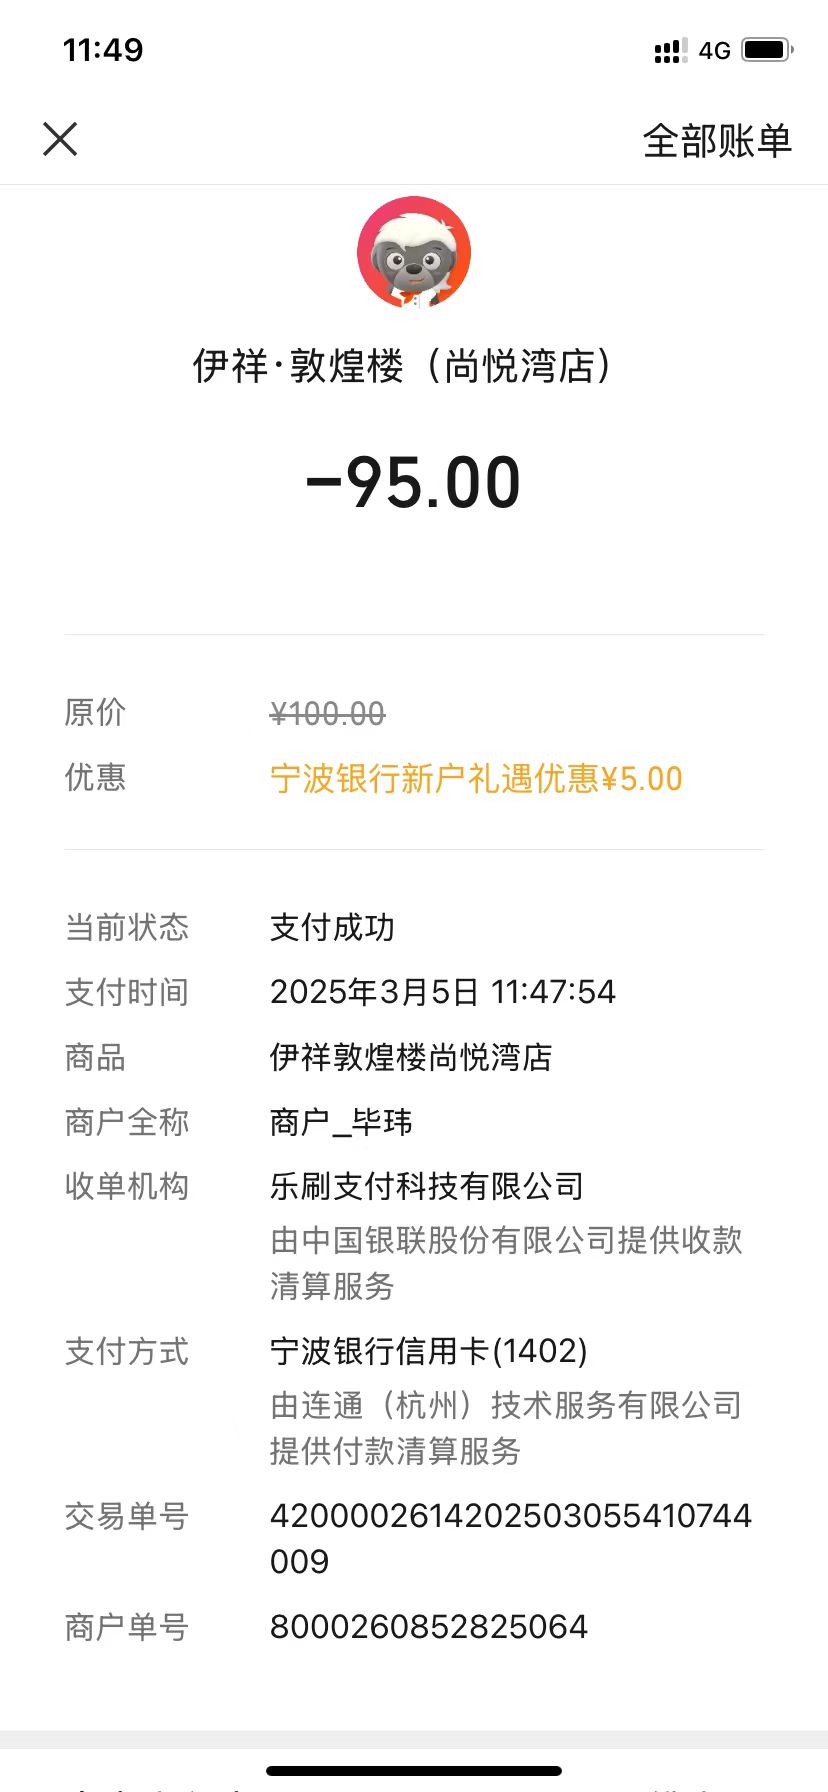Tap the 4G network indicator

(x=715, y=50)
